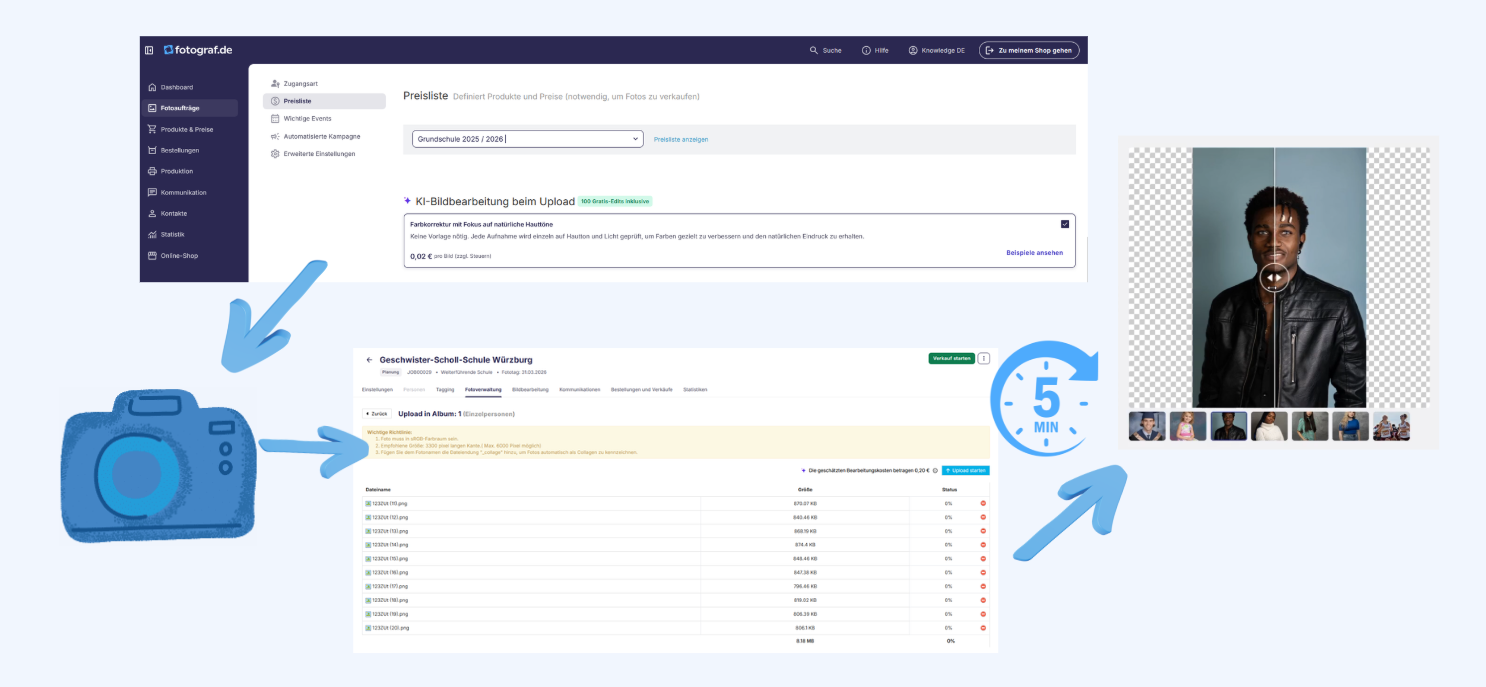
Task: Open Produkte & Preise section
Action: (x=180, y=129)
